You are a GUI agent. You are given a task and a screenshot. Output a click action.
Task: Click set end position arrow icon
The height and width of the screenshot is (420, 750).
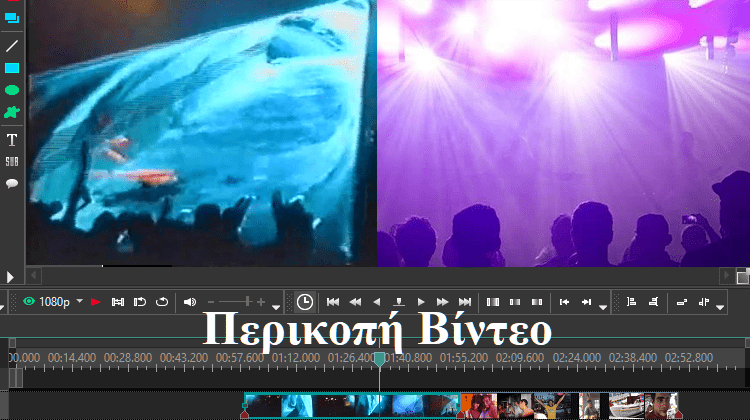586,302
